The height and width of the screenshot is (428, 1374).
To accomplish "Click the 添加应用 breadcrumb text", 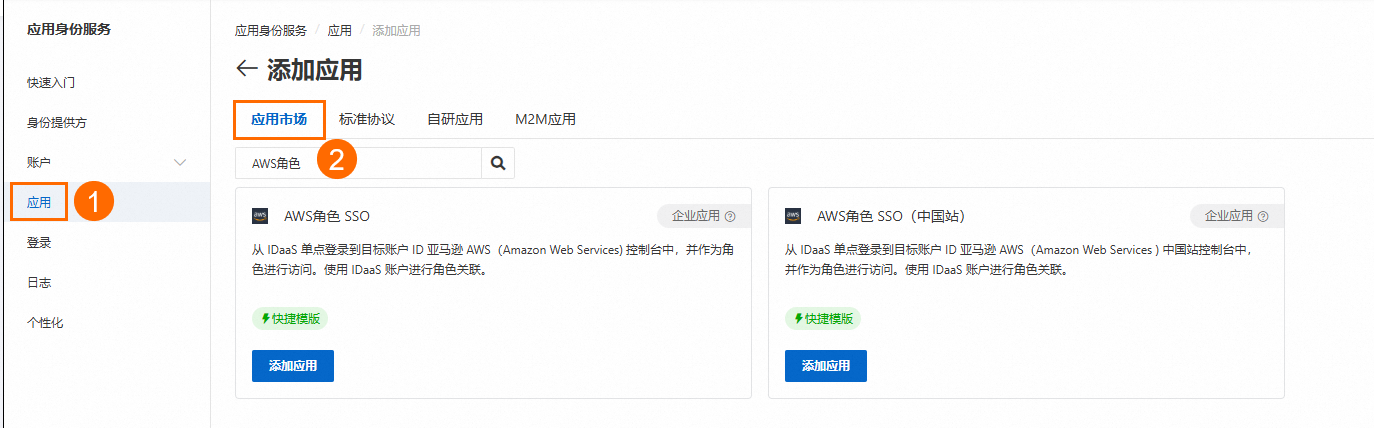I will pyautogui.click(x=396, y=31).
